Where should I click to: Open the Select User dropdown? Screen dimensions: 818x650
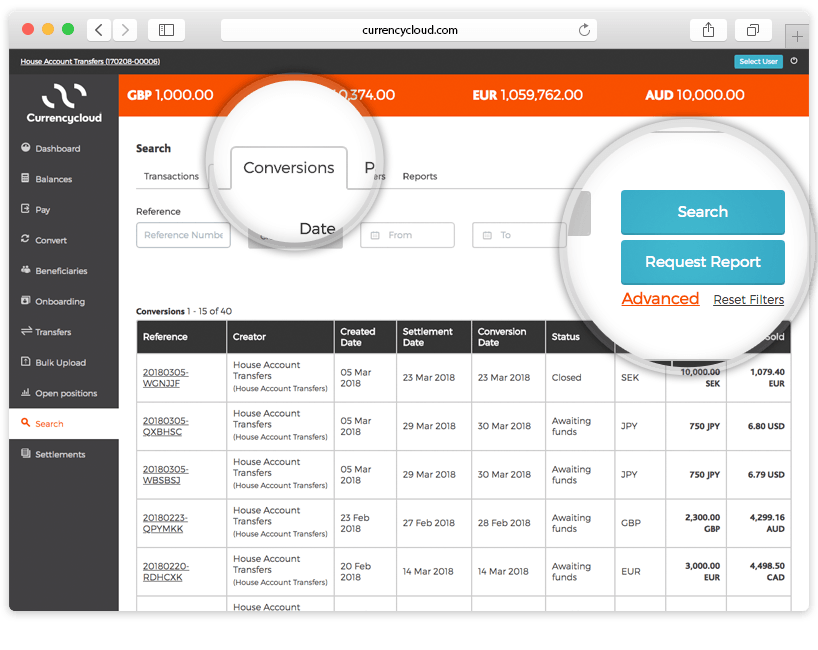[758, 61]
